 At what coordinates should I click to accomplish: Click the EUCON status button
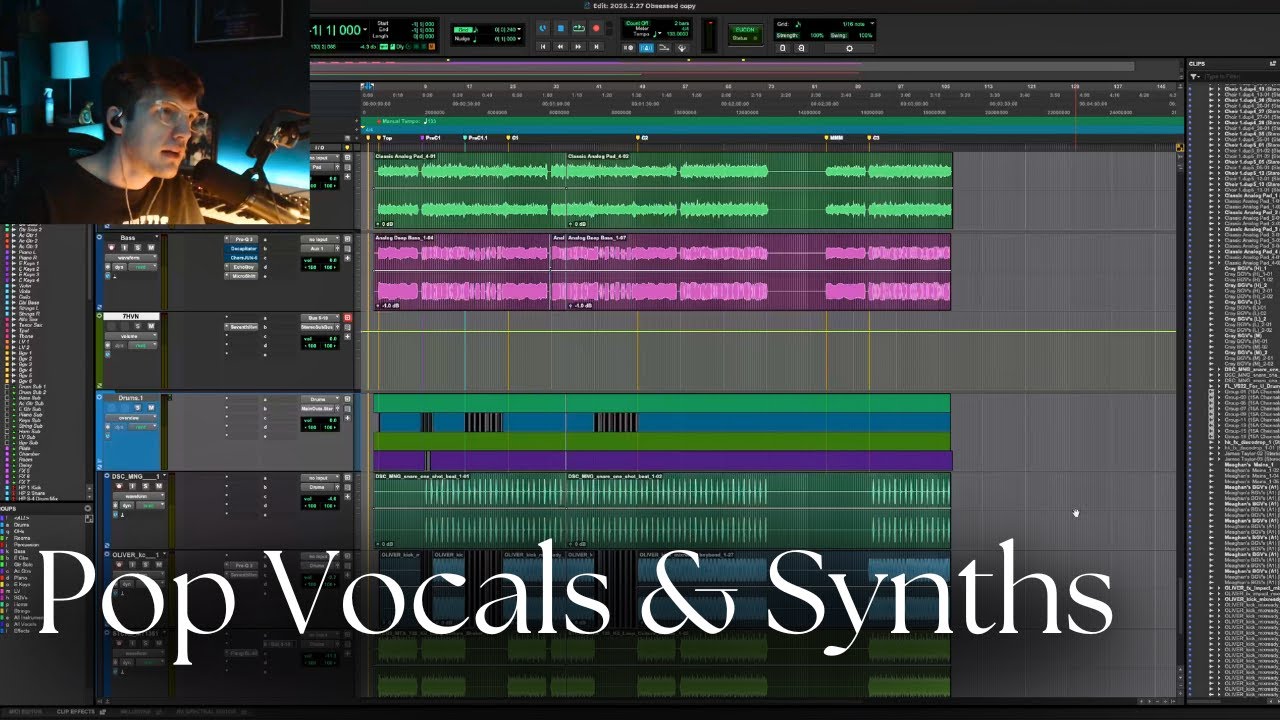pyautogui.click(x=745, y=33)
